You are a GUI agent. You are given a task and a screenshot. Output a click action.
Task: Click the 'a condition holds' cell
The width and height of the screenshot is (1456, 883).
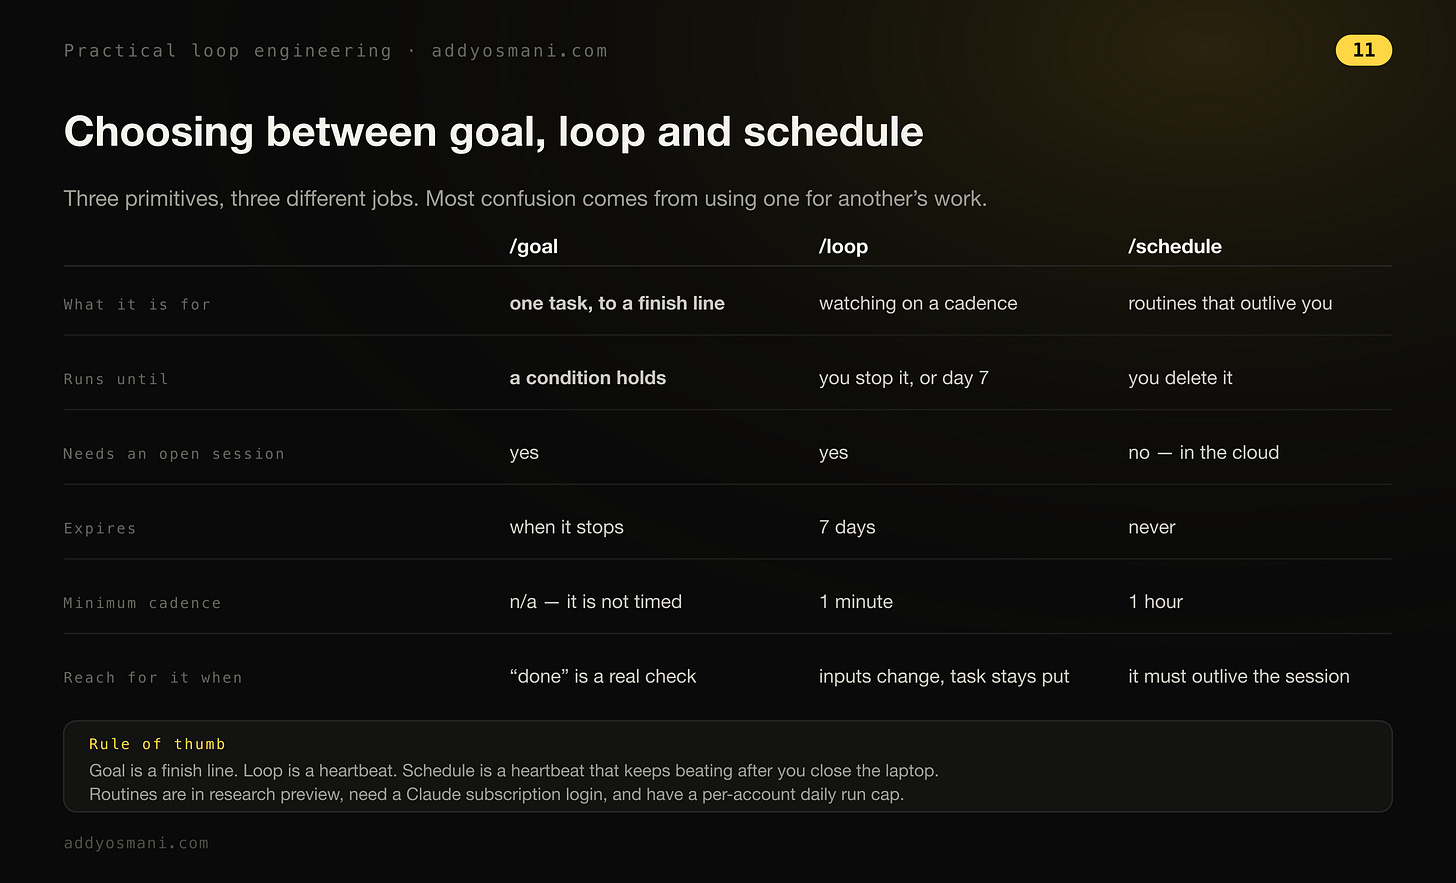[x=588, y=378]
